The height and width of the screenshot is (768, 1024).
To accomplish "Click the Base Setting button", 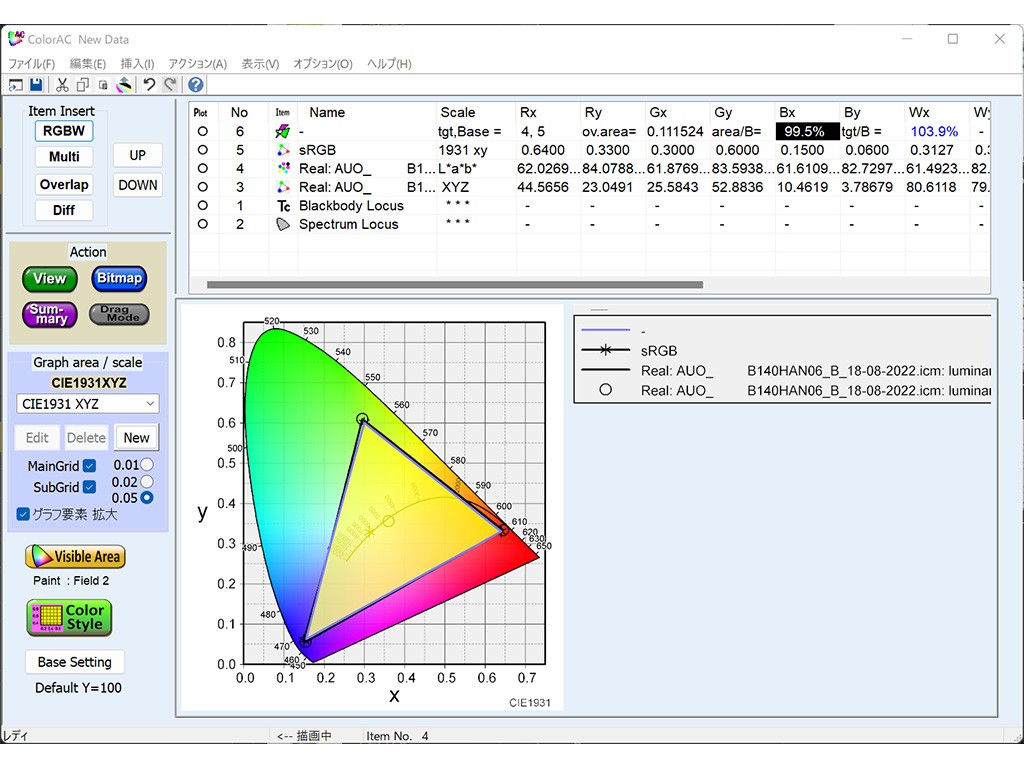I will (x=74, y=662).
